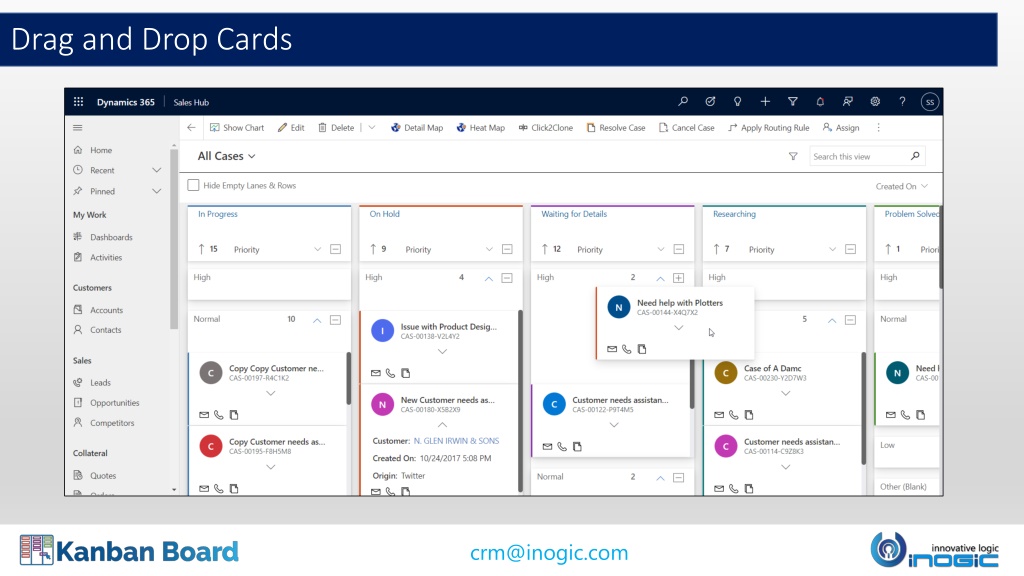Click the Heat Map button
Viewport: 1024px width, 576px height.
(x=481, y=128)
